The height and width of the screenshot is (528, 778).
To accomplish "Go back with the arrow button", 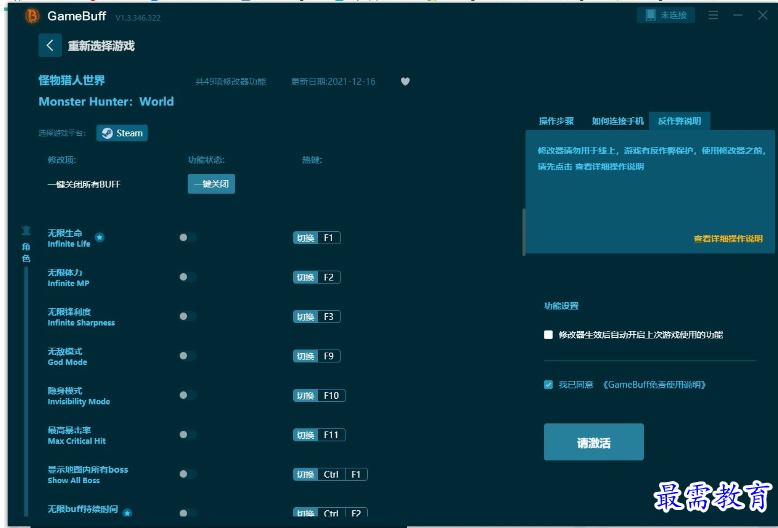I will coord(50,46).
